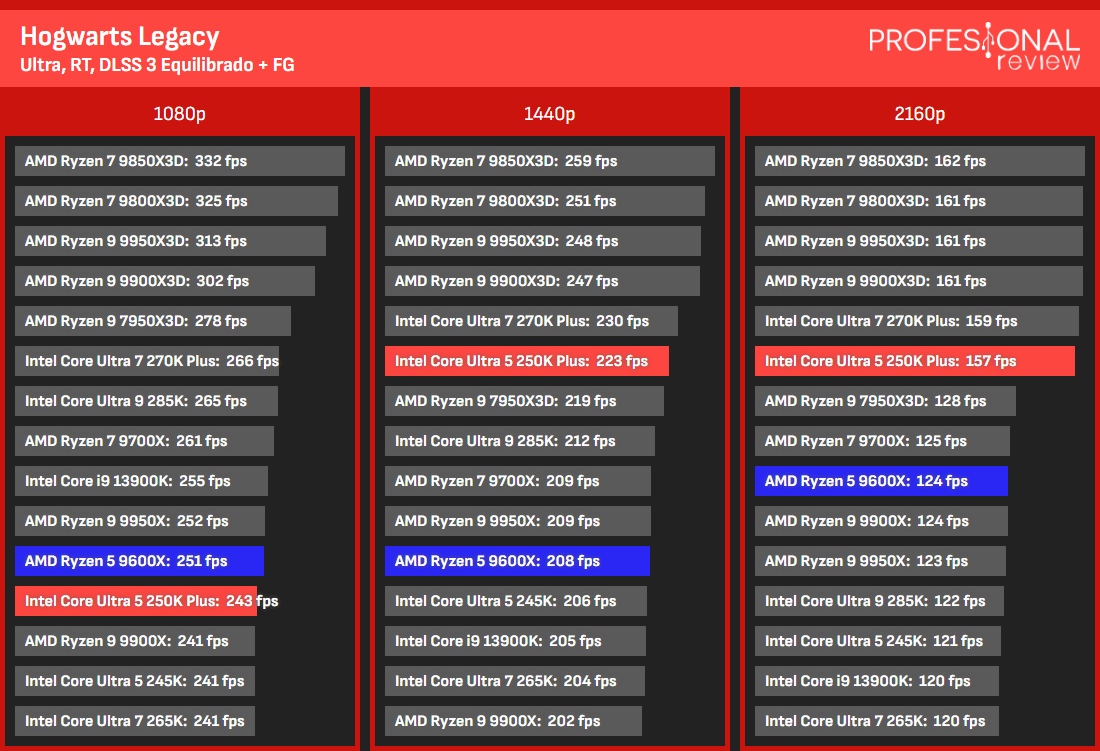Click 'AMD Ryzen 9 9900X3D: 247 fps' bar
Screen dimensions: 1100x751
point(542,281)
